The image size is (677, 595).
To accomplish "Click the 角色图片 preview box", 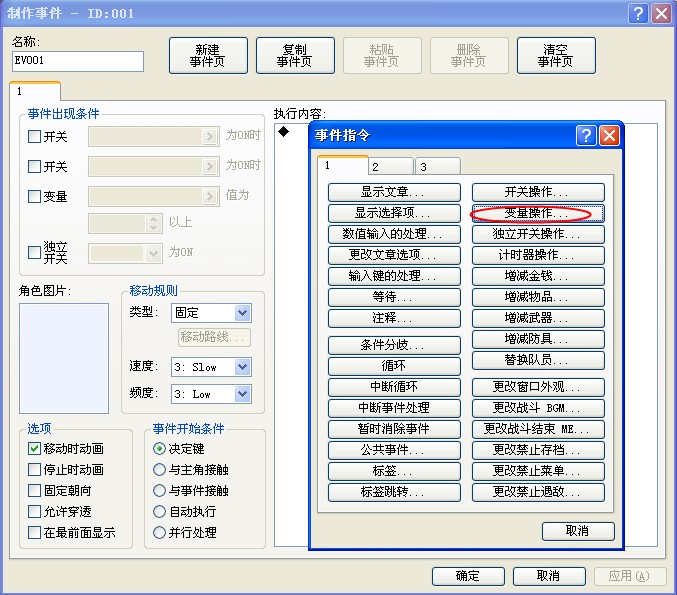I will [64, 358].
